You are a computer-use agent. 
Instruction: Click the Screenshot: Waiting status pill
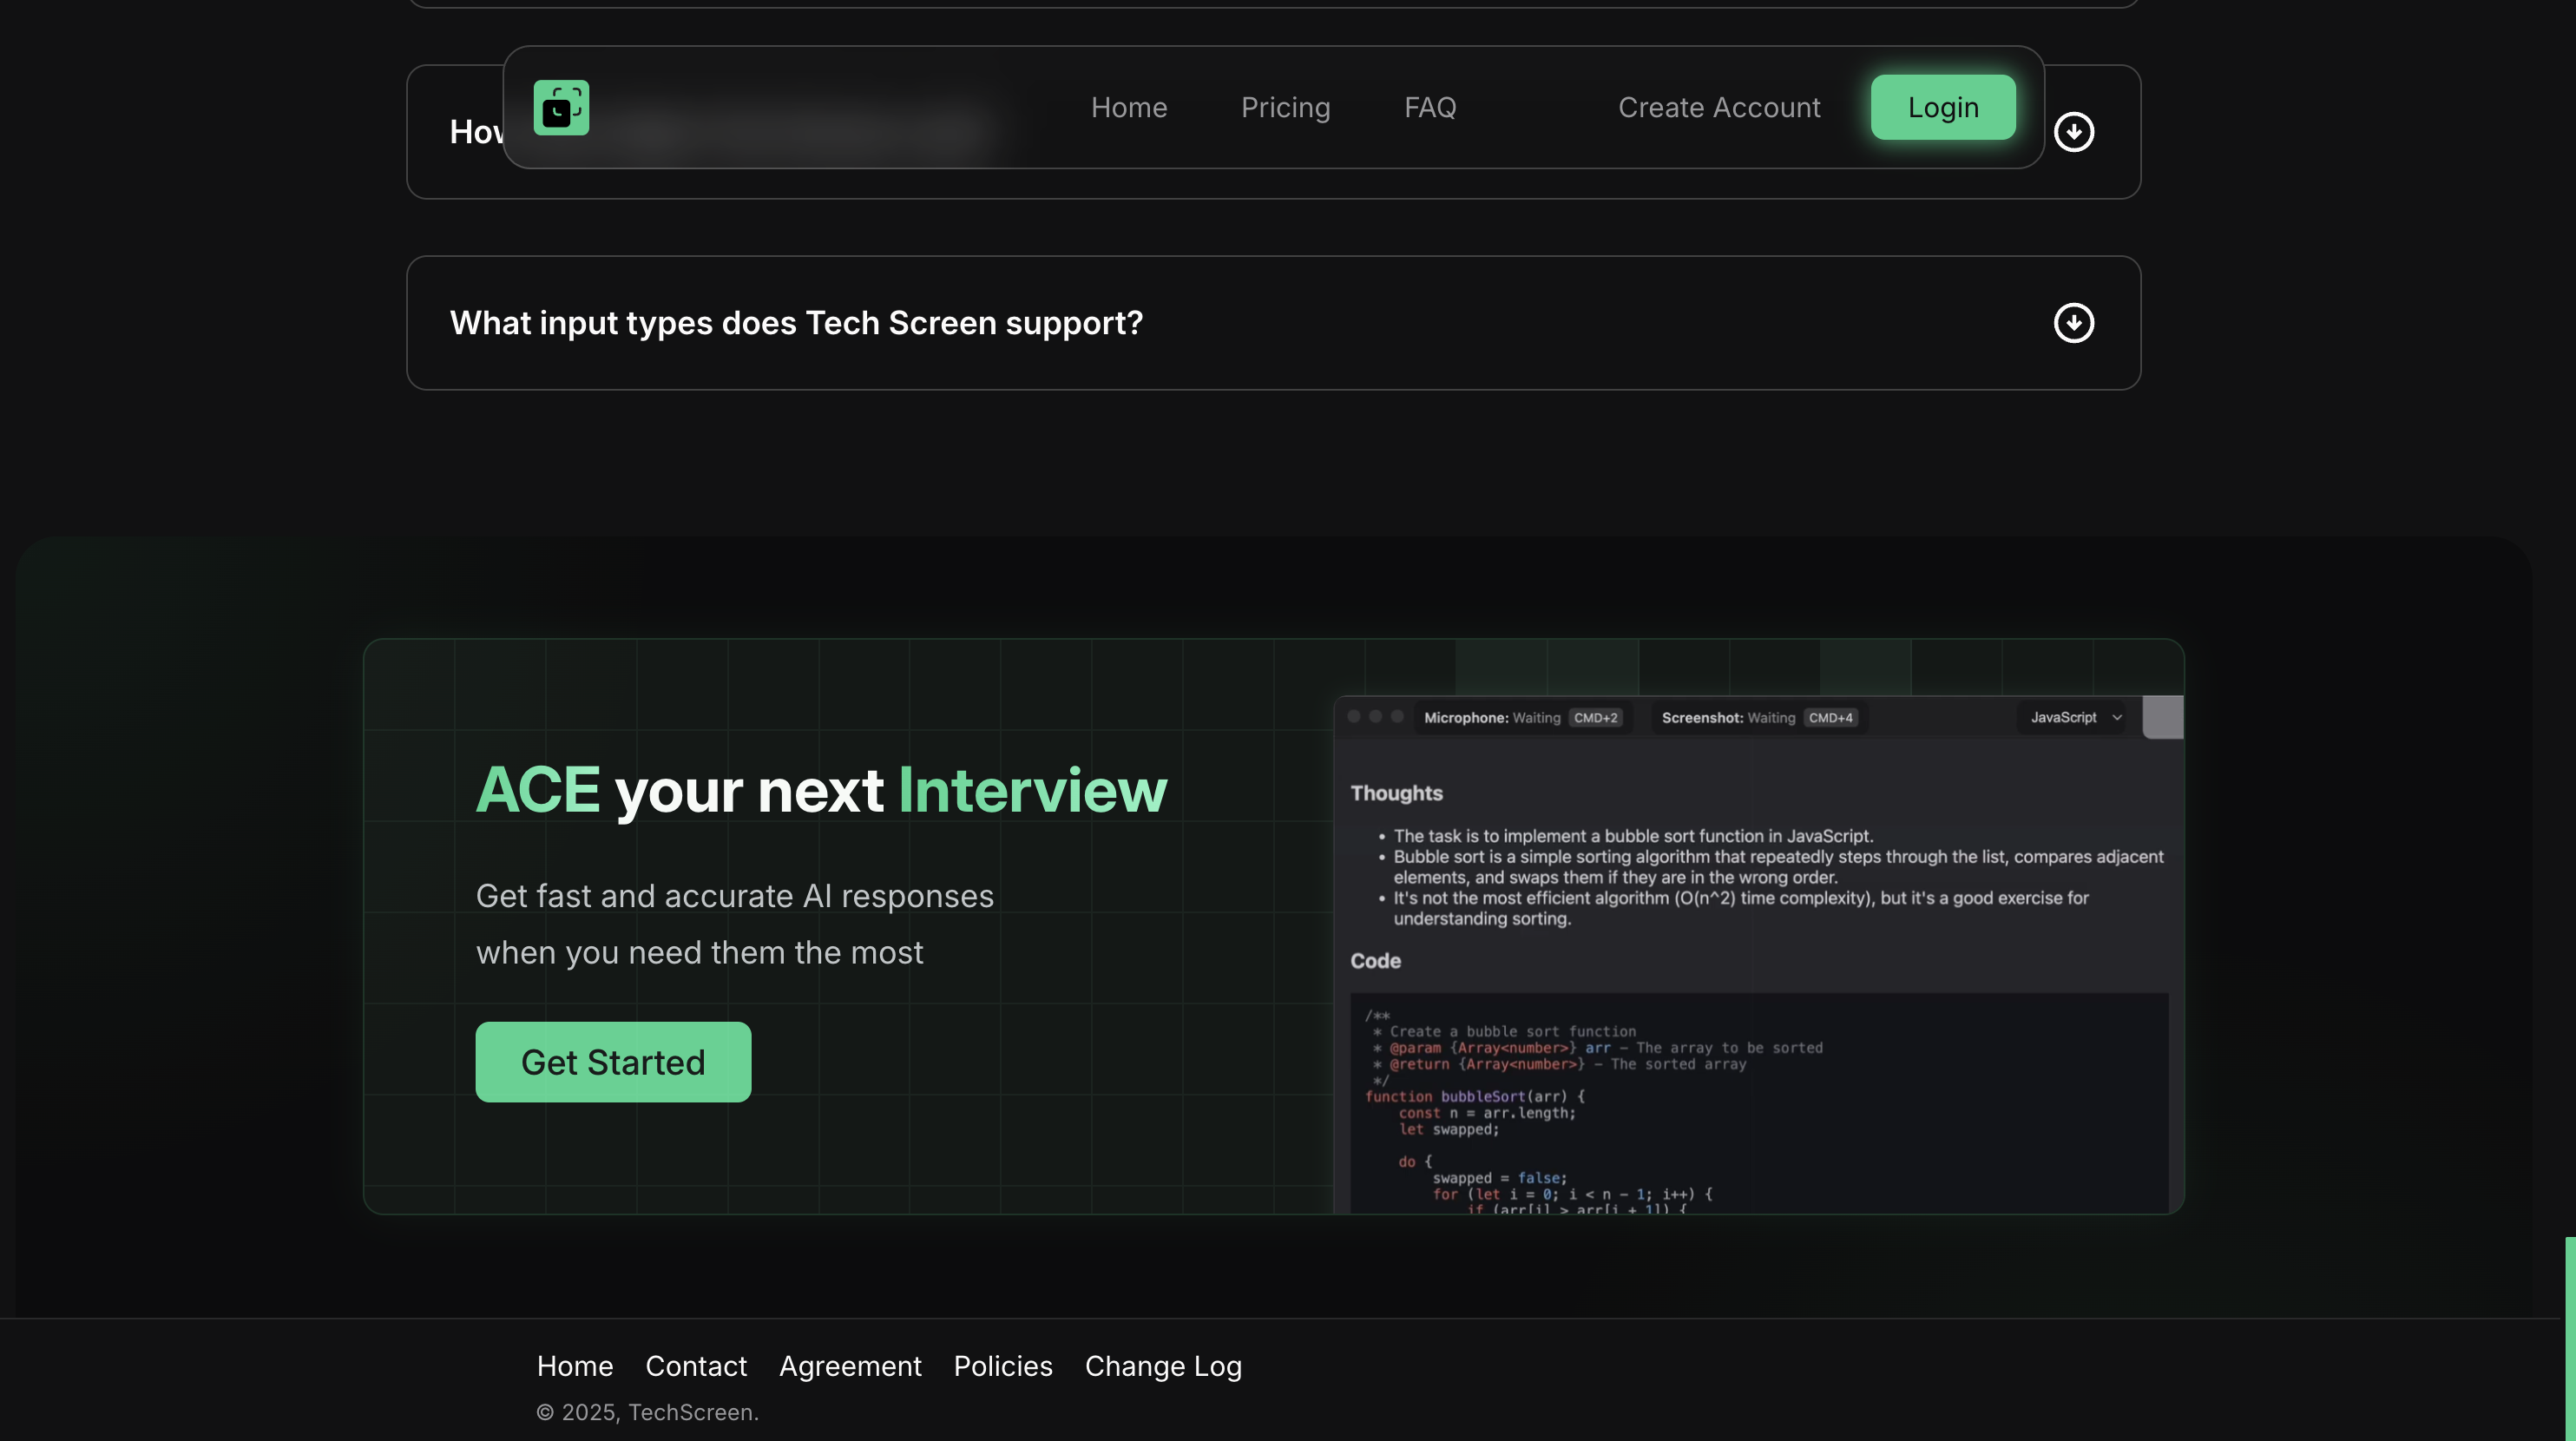[x=1727, y=718]
